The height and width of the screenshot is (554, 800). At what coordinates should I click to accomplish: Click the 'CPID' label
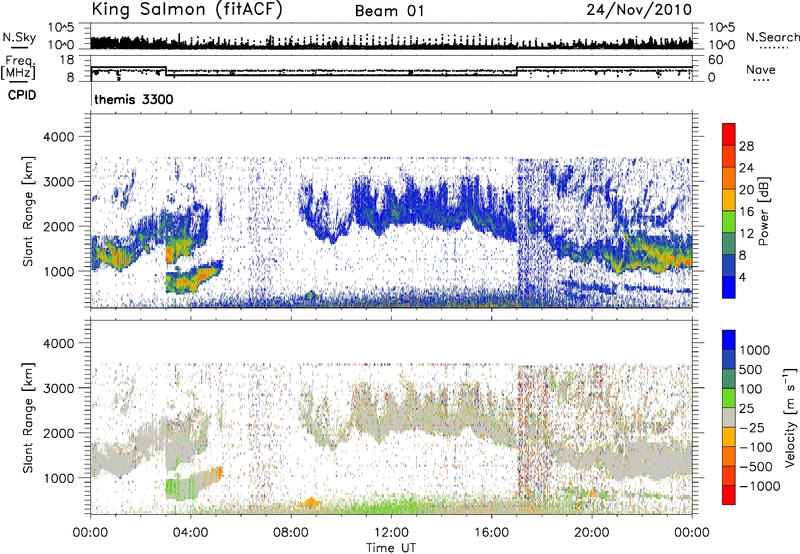(x=22, y=95)
